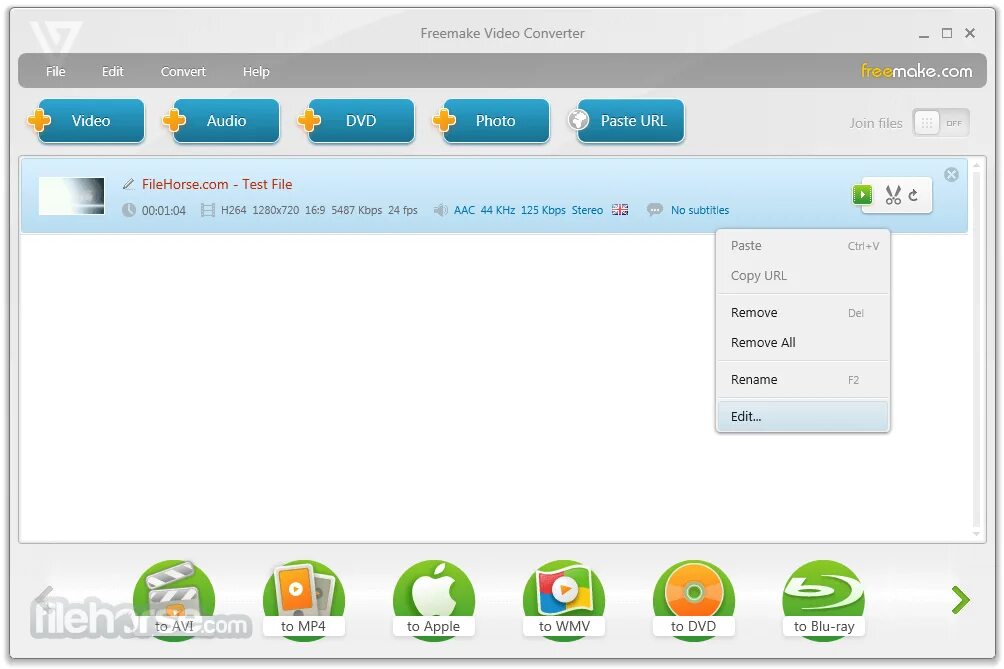Open the Convert menu
This screenshot has width=1004, height=669.
[183, 72]
